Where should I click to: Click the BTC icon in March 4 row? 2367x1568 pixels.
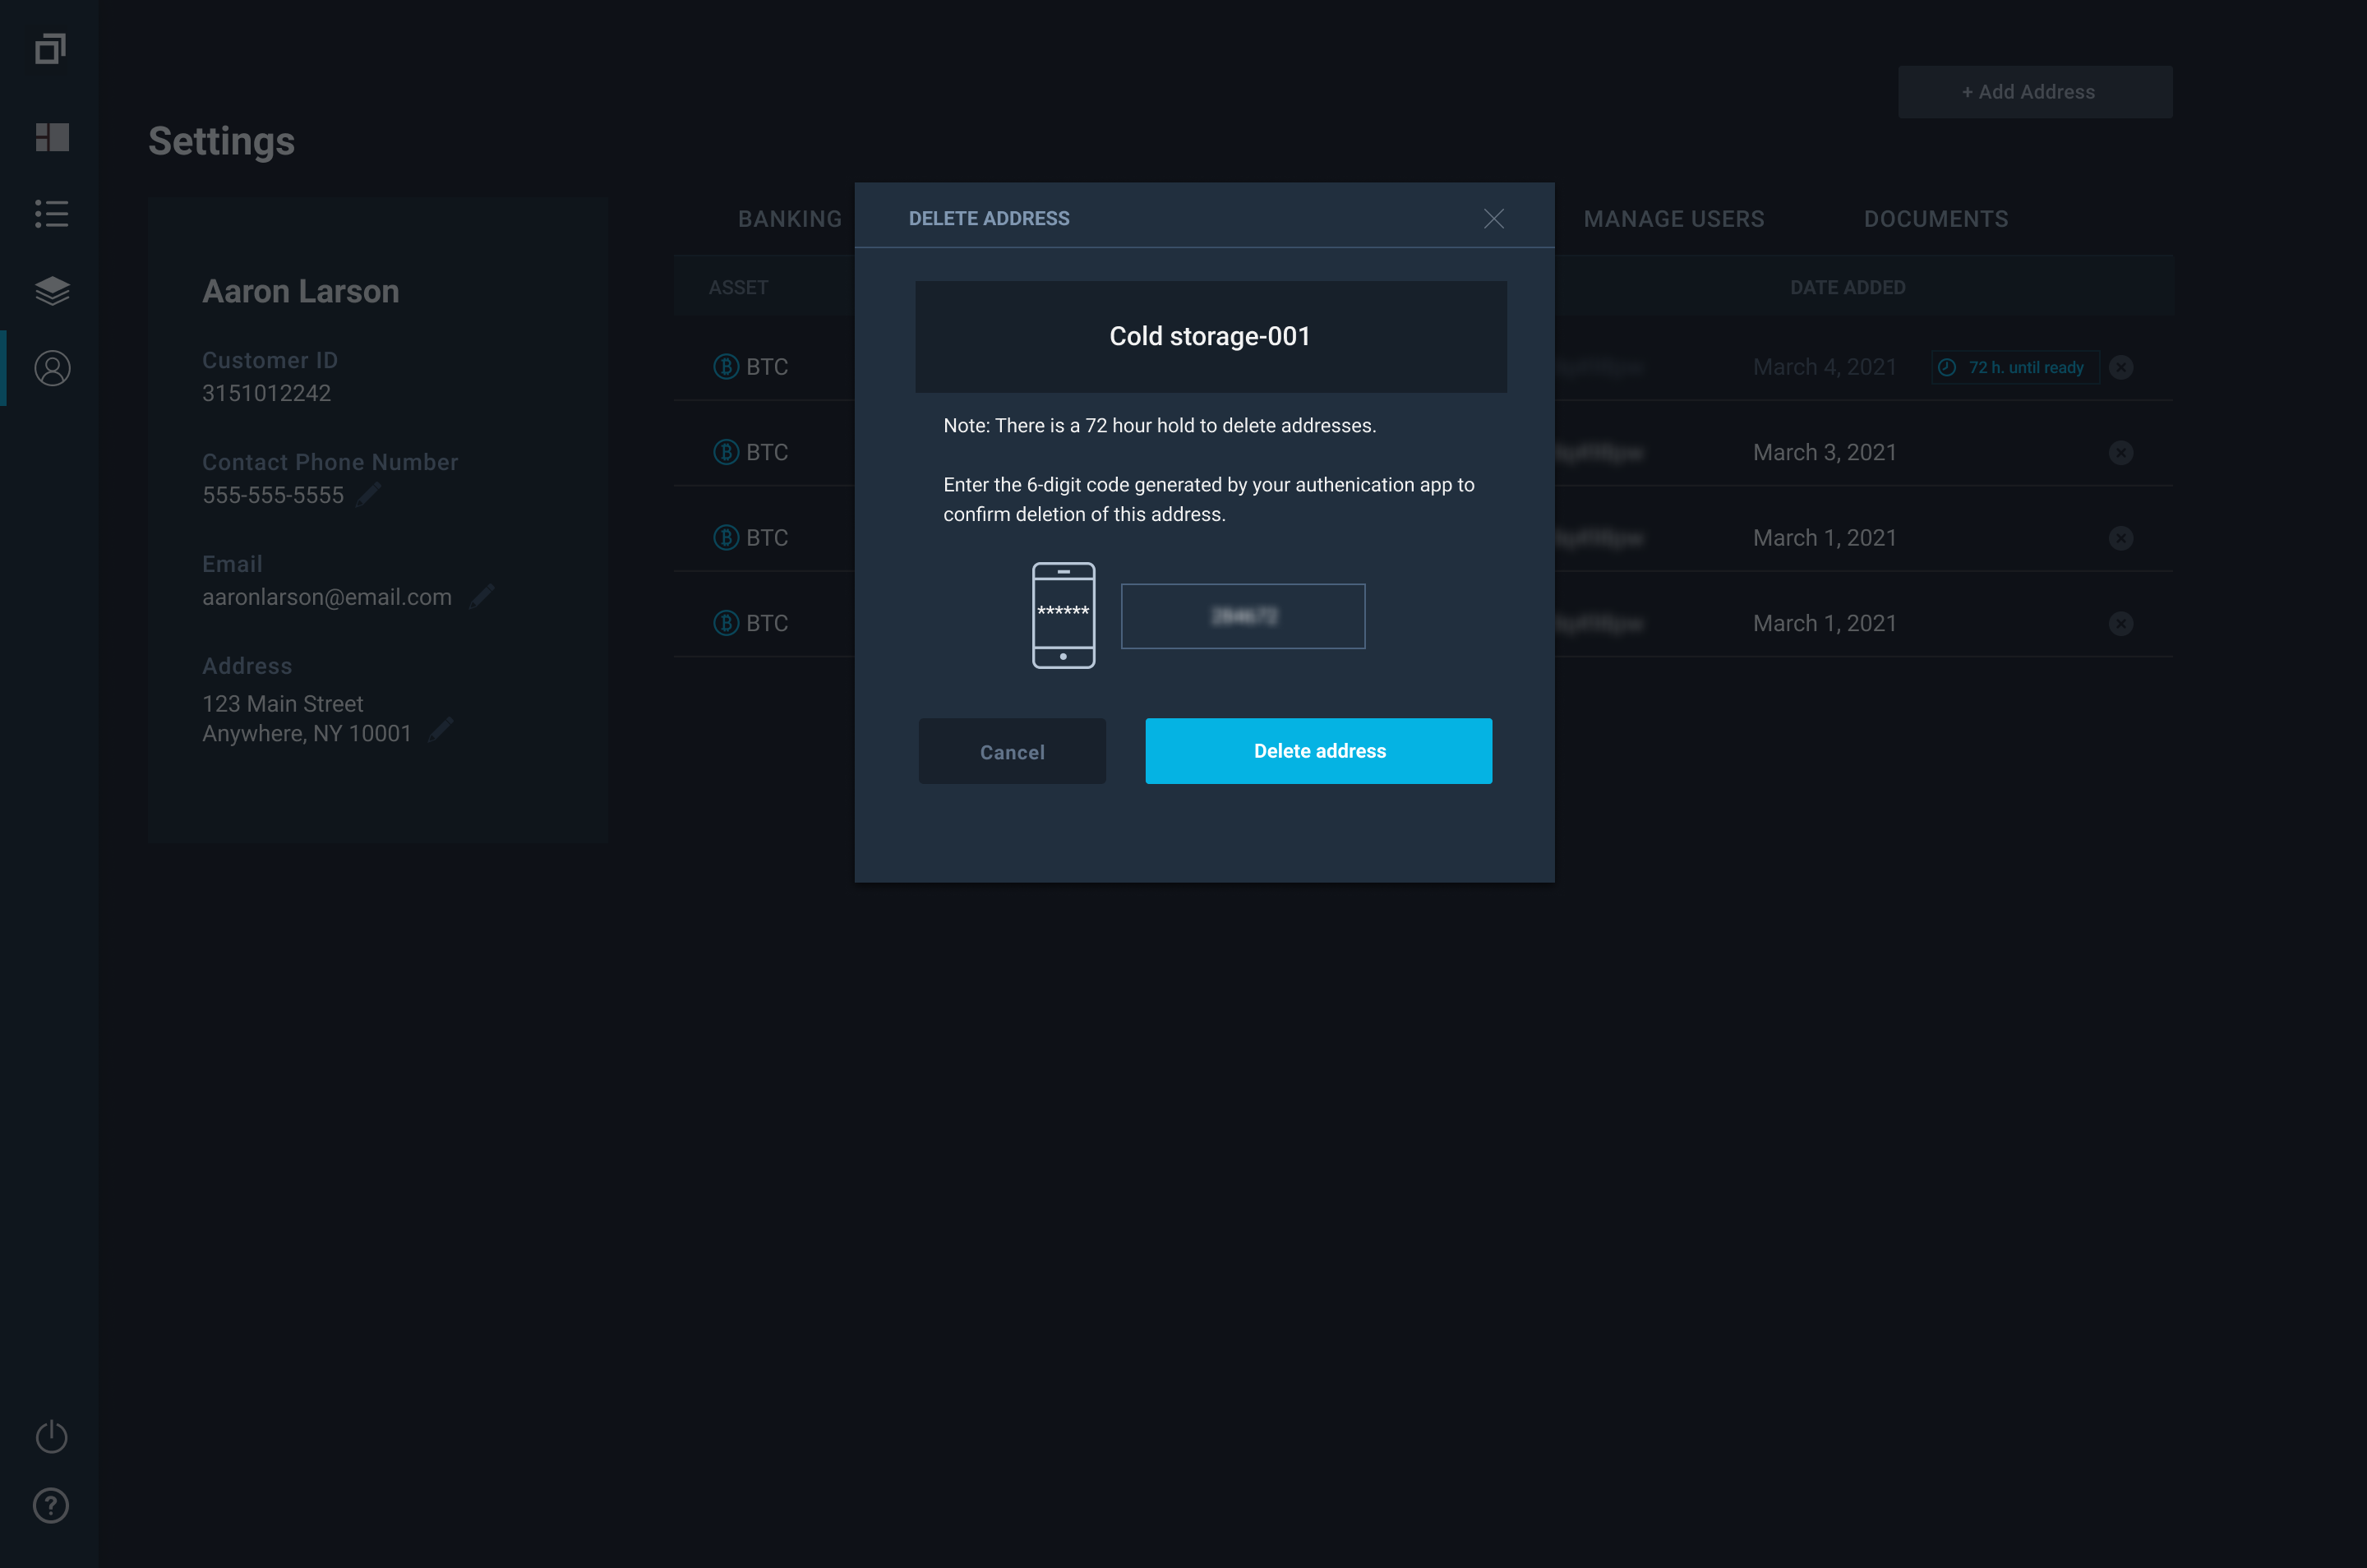tap(726, 367)
